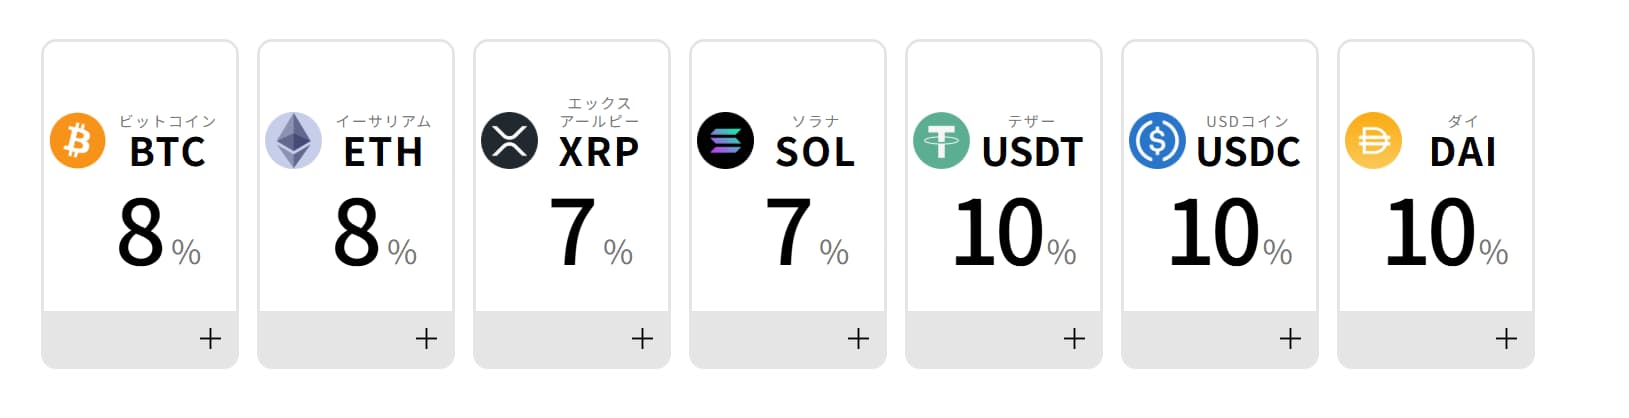Click the Ethereum diamond logo icon
Image resolution: width=1629 pixels, height=418 pixels.
[x=293, y=140]
